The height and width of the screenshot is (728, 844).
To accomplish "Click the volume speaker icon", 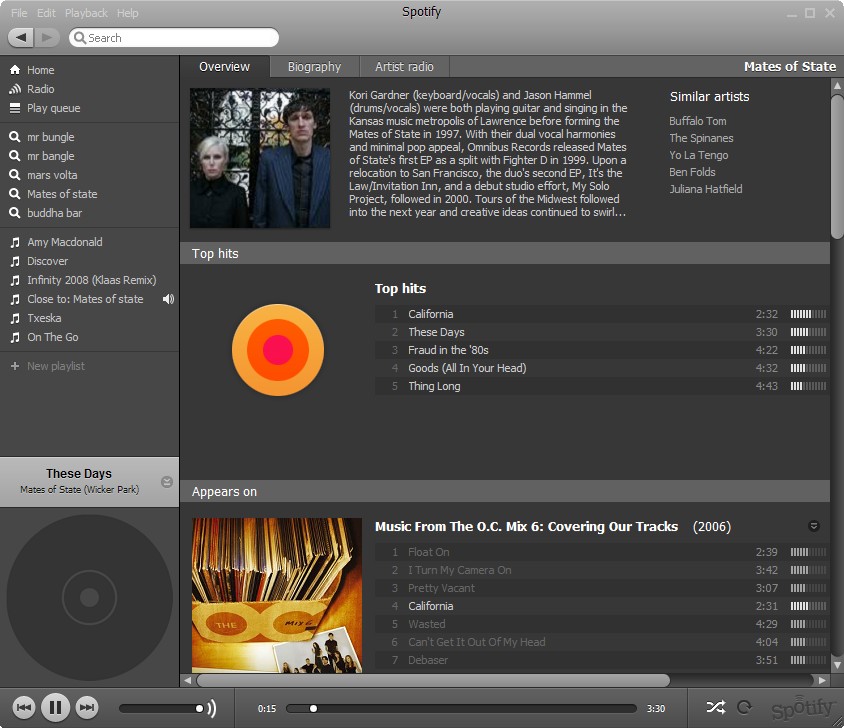I will [212, 708].
